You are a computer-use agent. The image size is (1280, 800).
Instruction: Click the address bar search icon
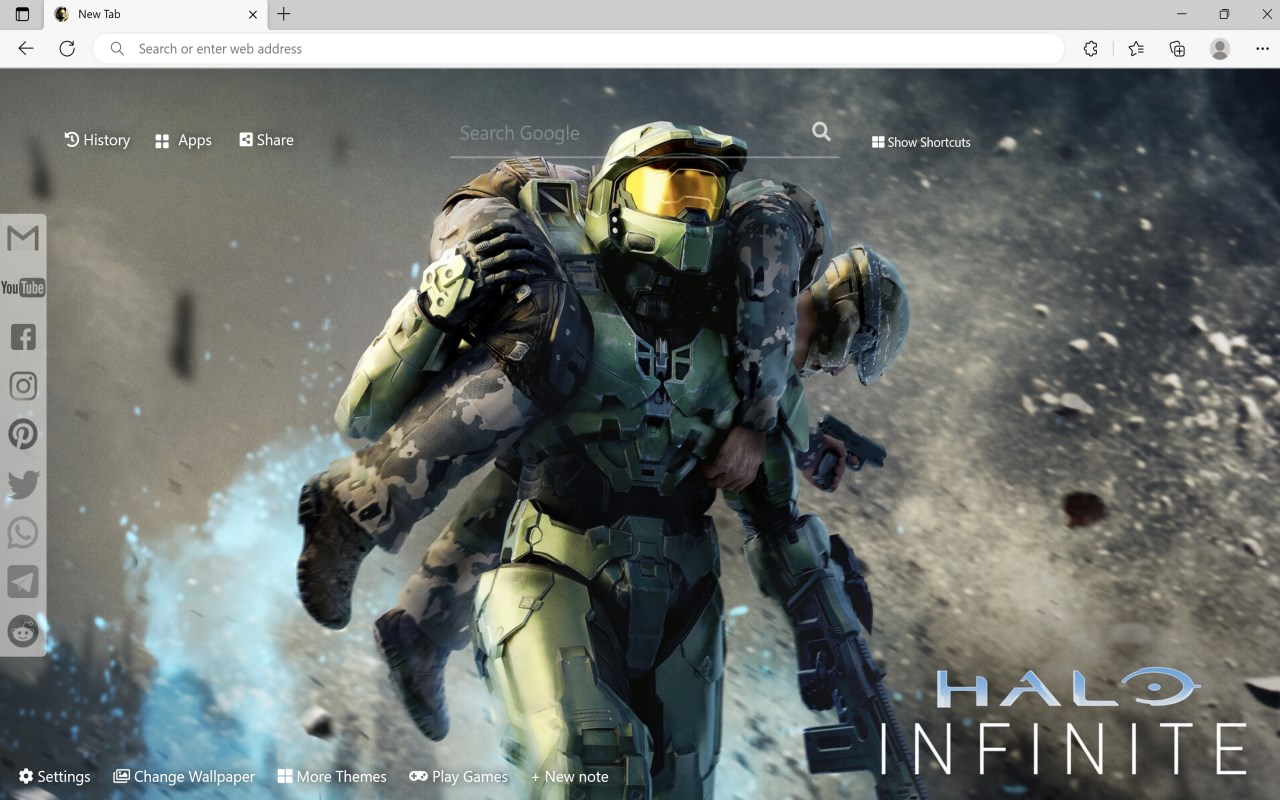click(117, 48)
